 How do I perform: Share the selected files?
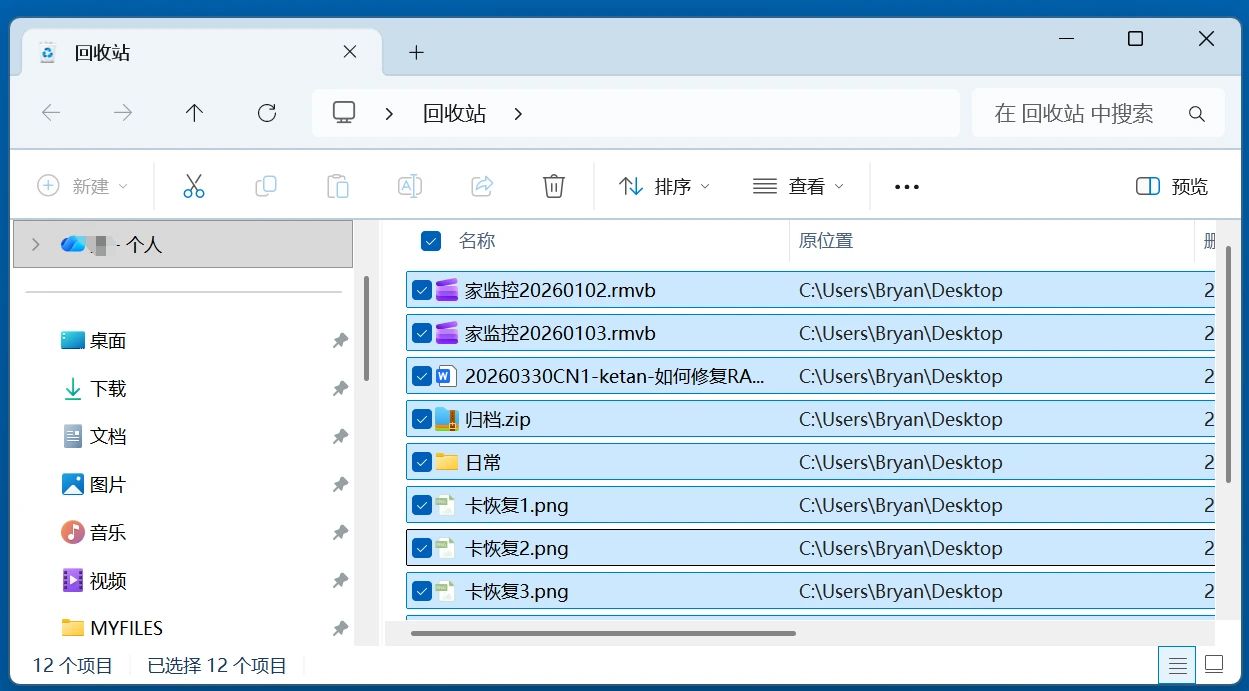(x=481, y=186)
